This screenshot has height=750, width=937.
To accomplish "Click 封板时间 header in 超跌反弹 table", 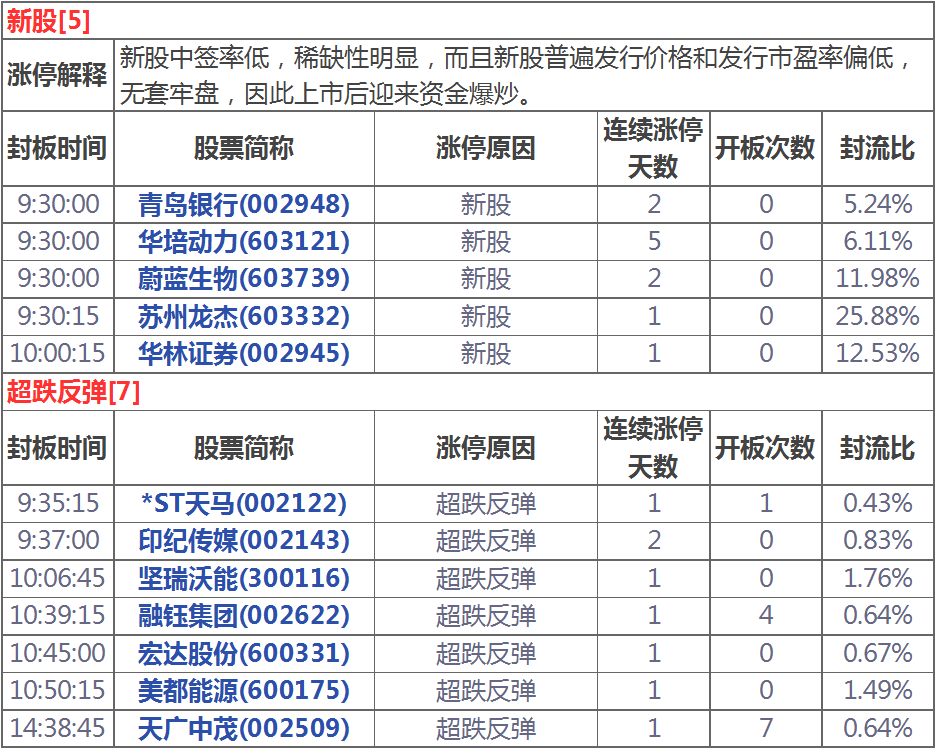I will [57, 448].
